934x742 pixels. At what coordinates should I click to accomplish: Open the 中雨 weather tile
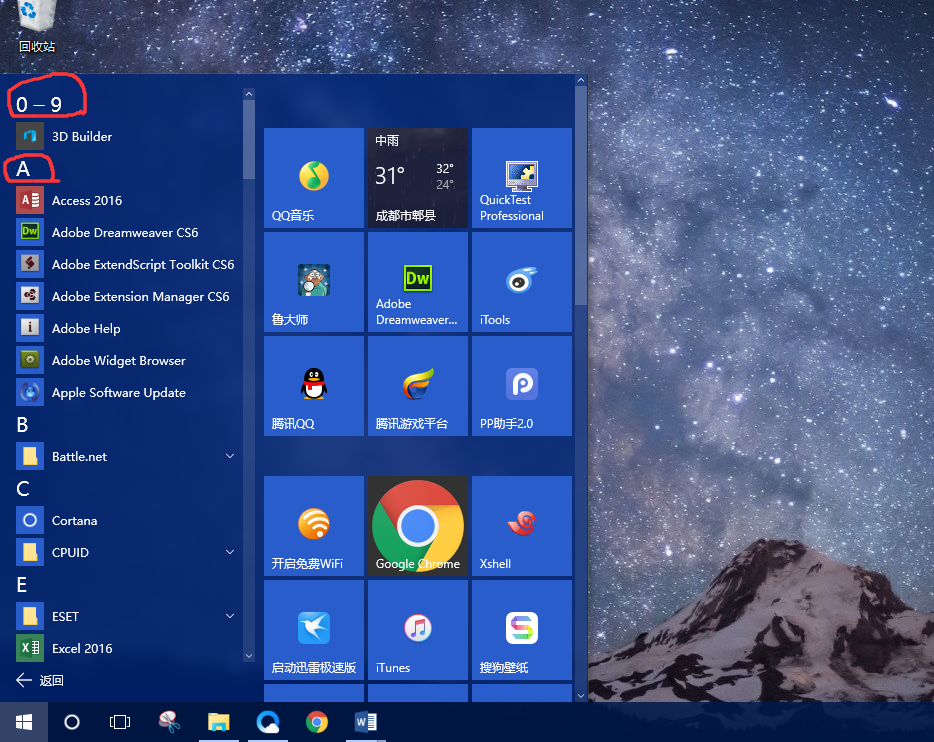[418, 178]
